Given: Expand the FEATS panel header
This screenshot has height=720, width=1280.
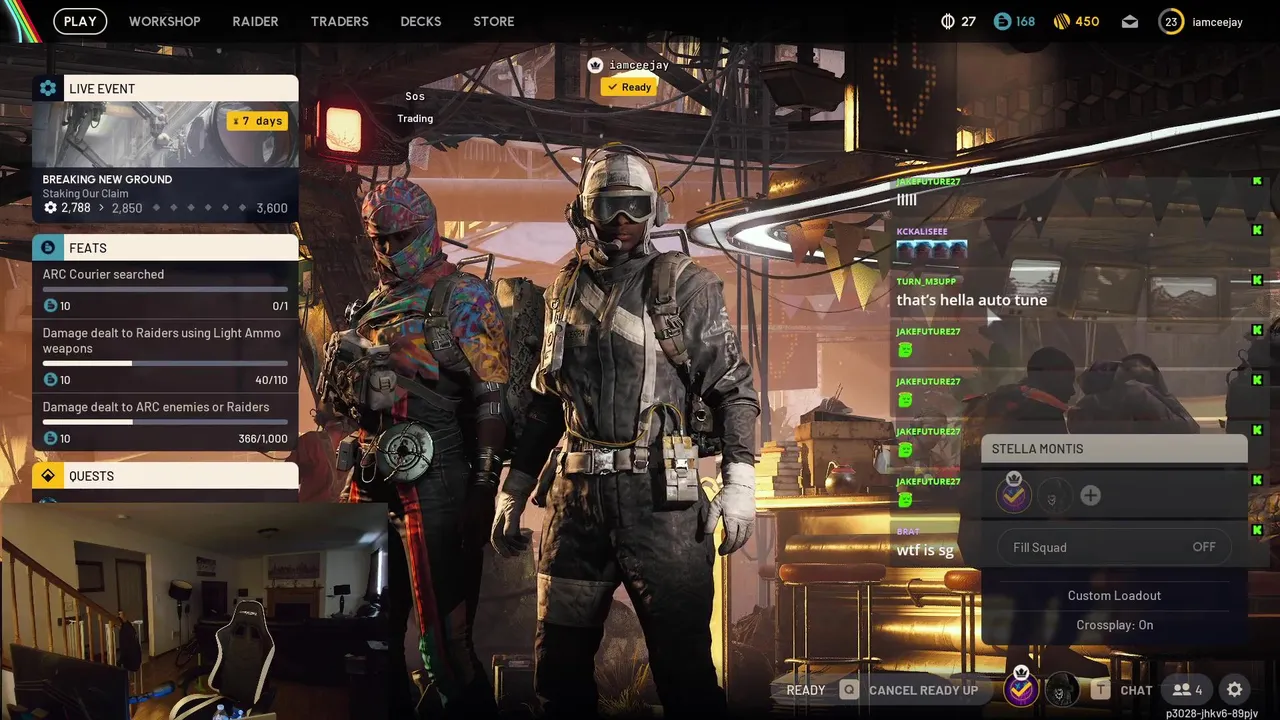Looking at the screenshot, I should click(165, 247).
